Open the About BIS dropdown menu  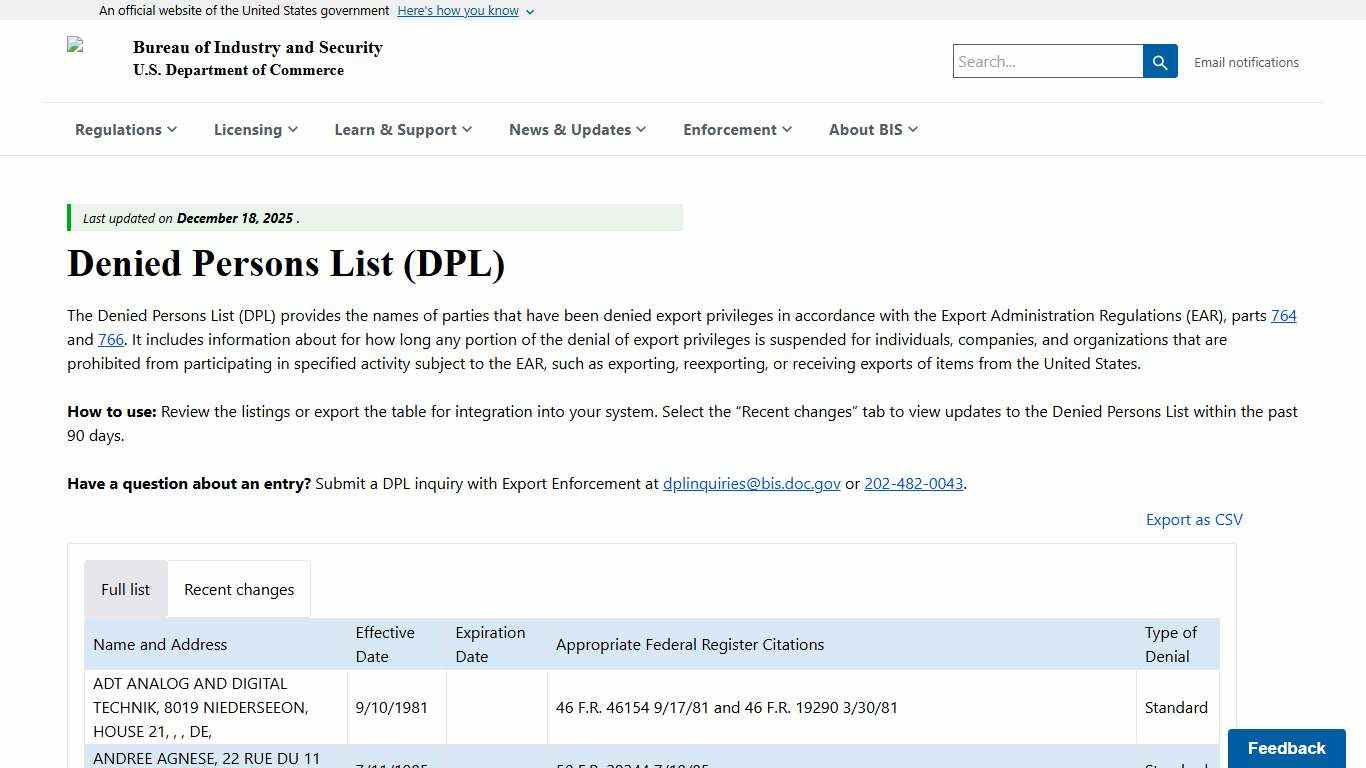click(x=872, y=129)
